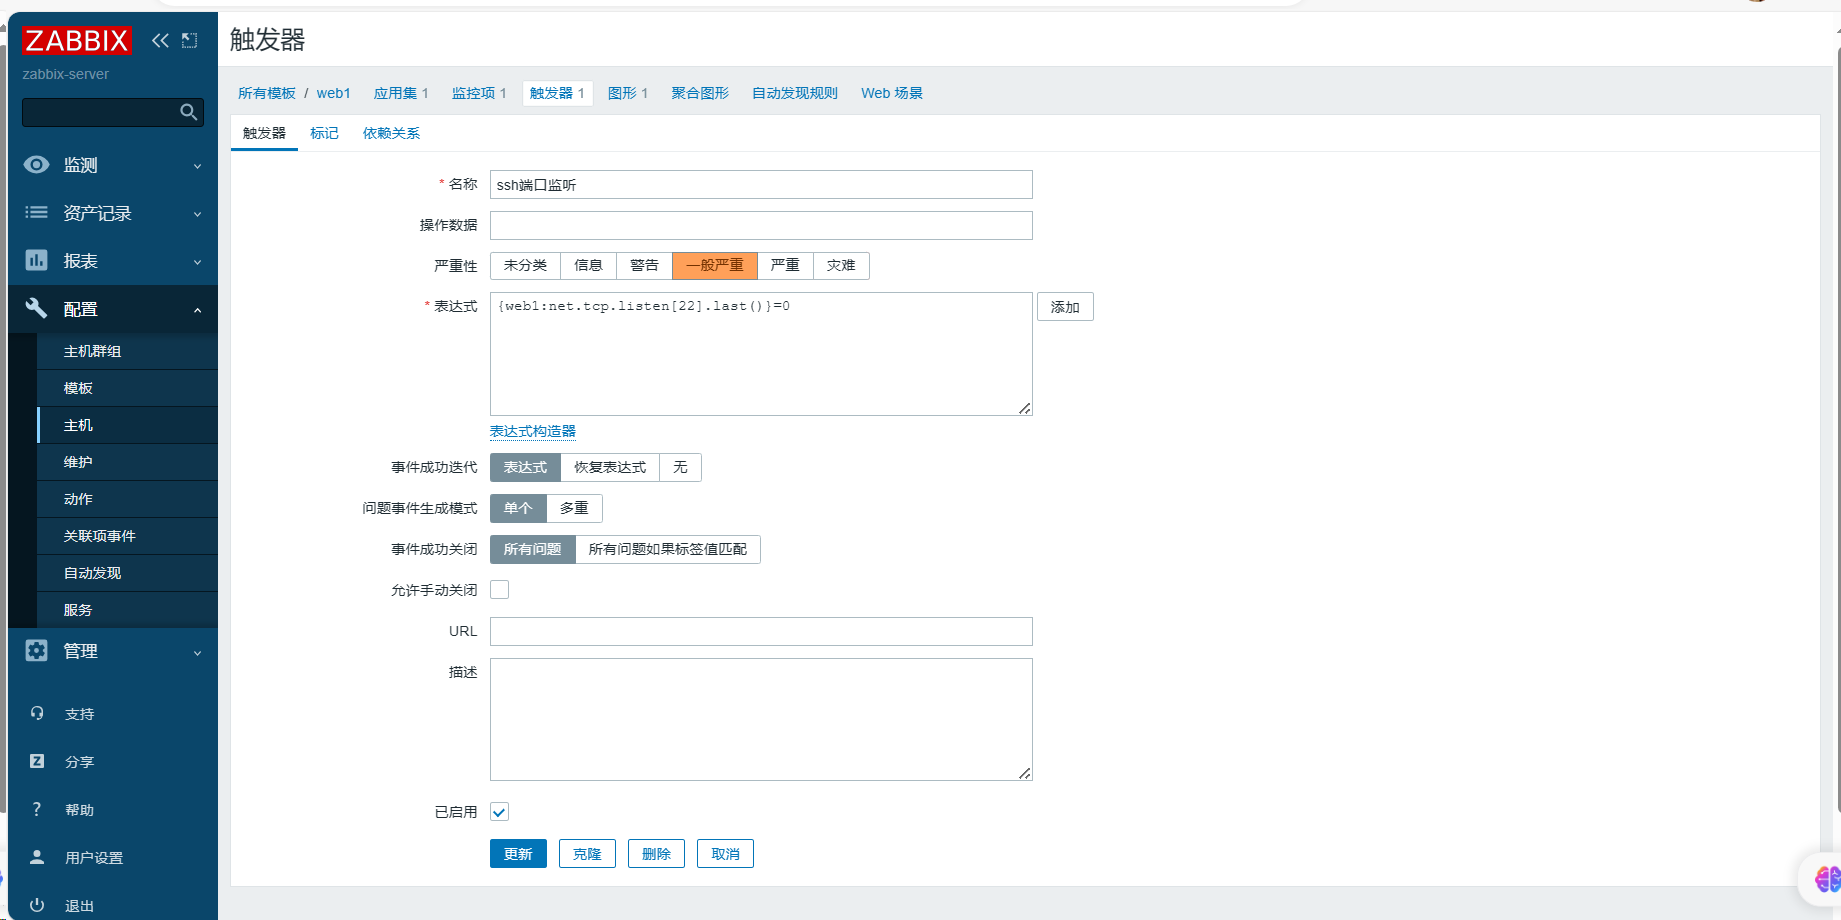Image resolution: width=1841 pixels, height=920 pixels.
Task: Set severity to 未分类
Action: click(525, 265)
